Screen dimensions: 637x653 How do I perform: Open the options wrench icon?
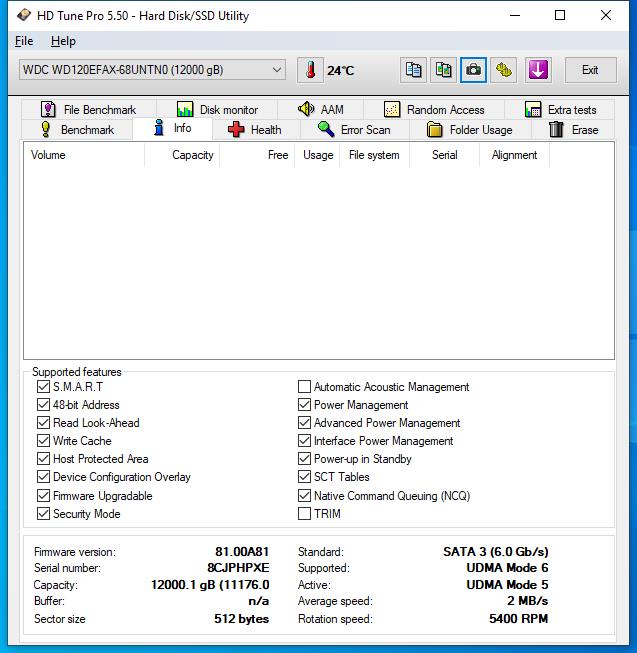504,70
